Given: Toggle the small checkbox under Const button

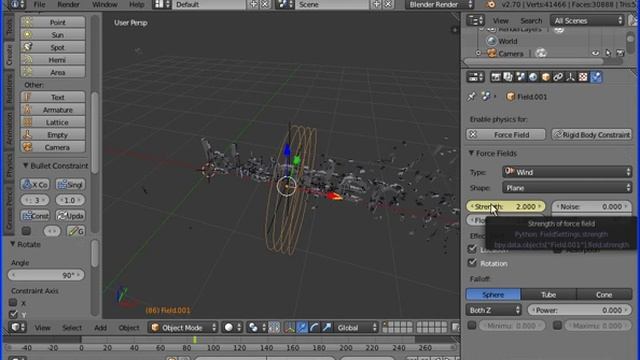Looking at the screenshot, I should pos(26,231).
